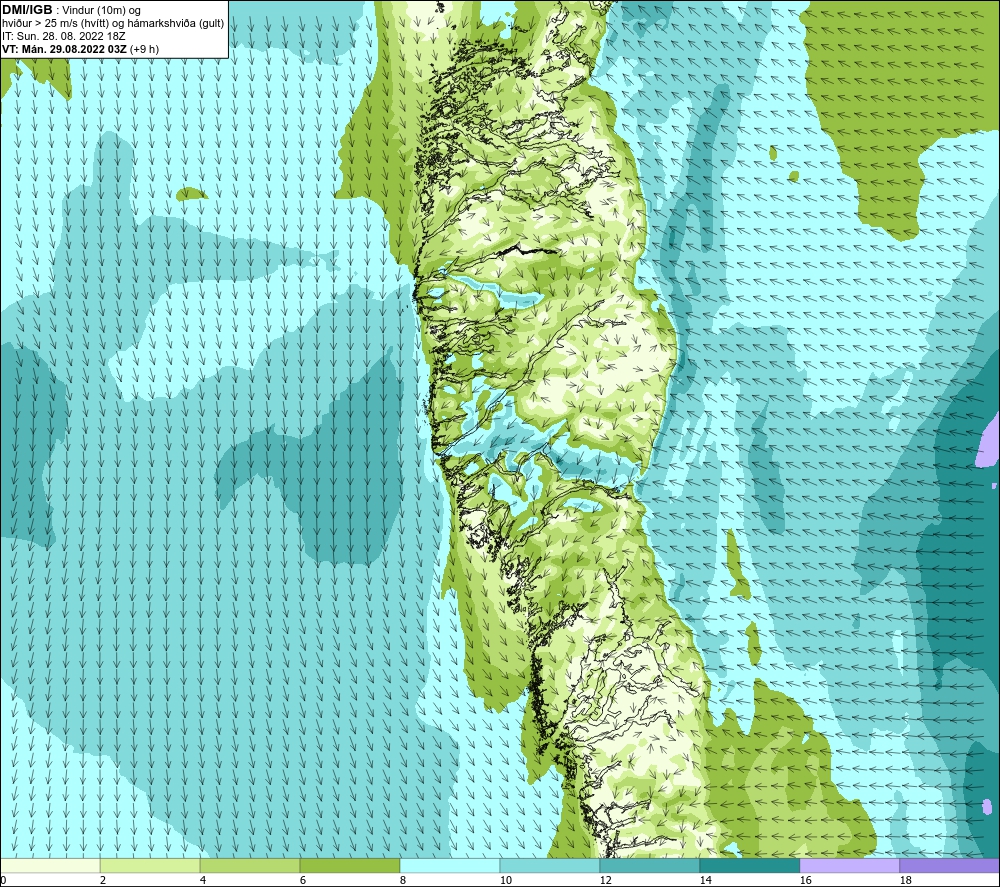The height and width of the screenshot is (887, 1000).
Task: Click the '18' label on the color scale
Action: [905, 880]
